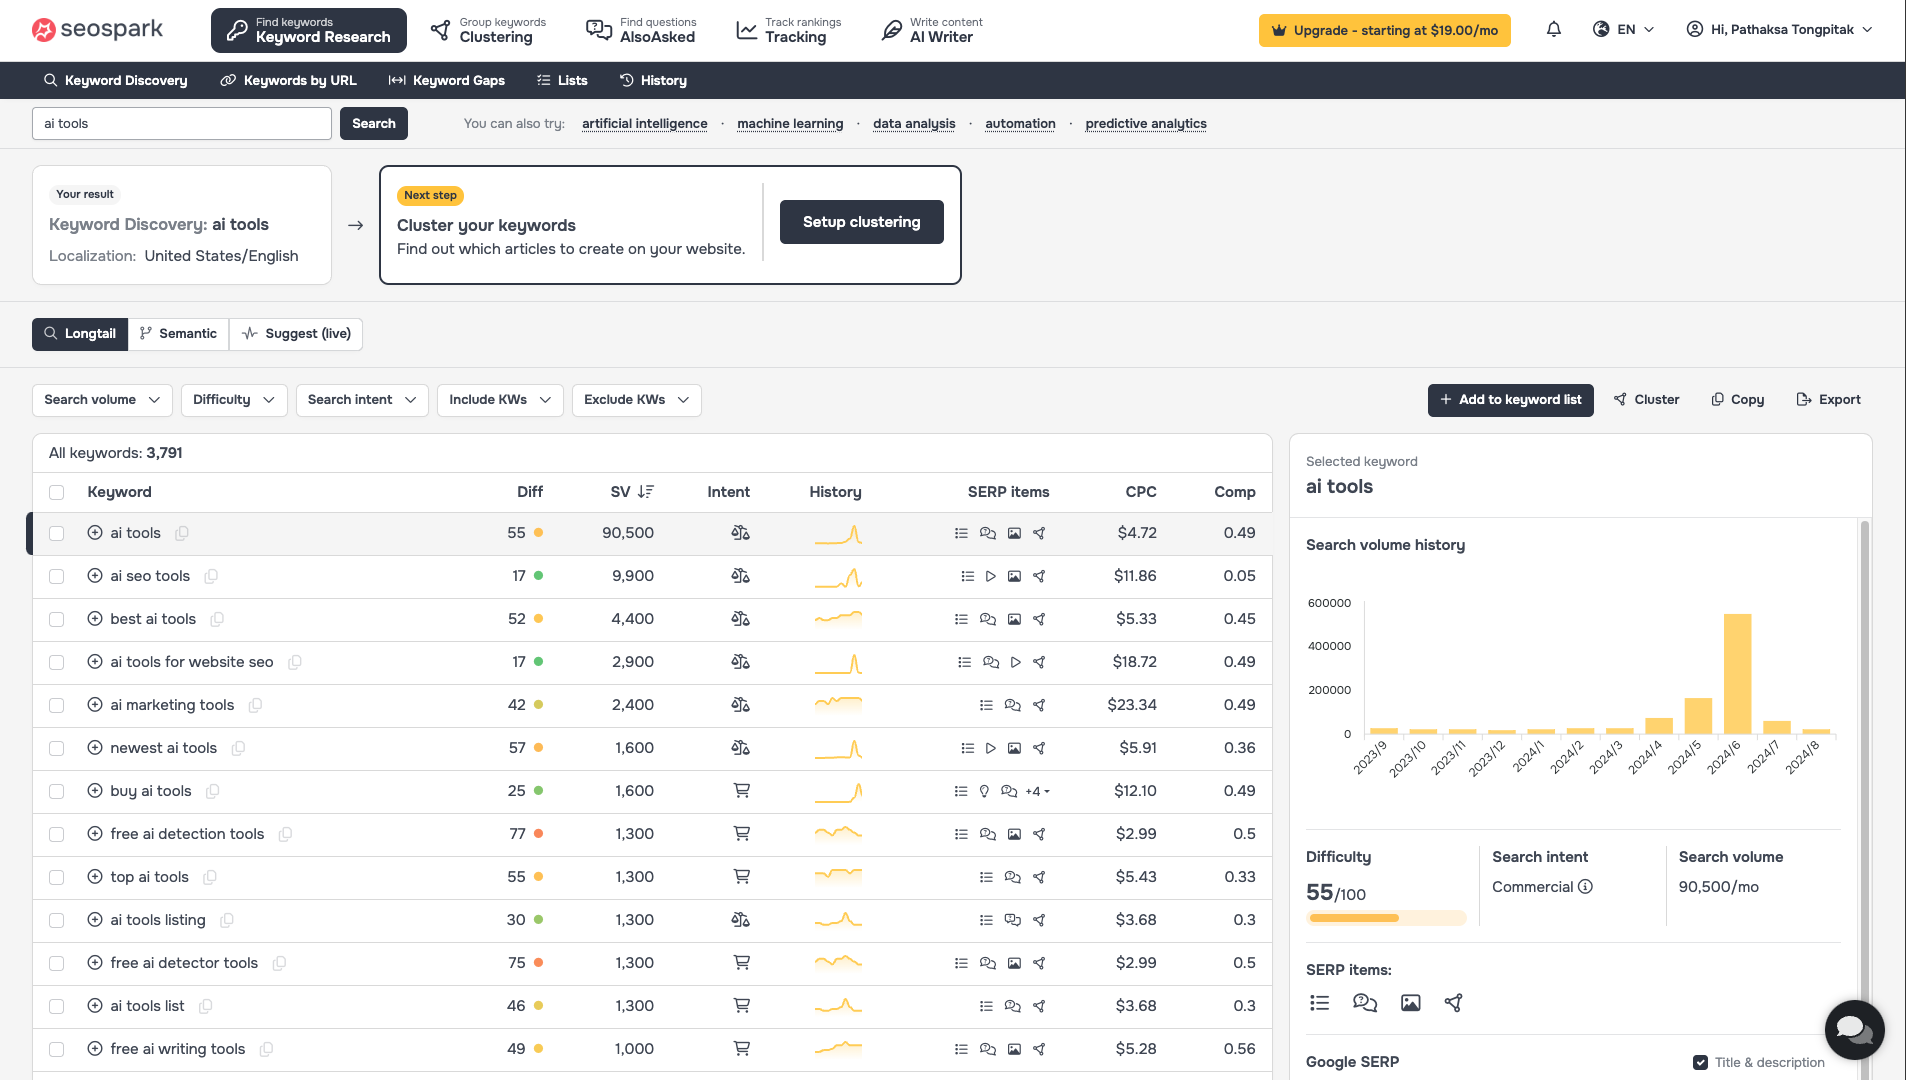Screen dimensions: 1906x1080
Task: Click the notification bell icon
Action: [1553, 29]
